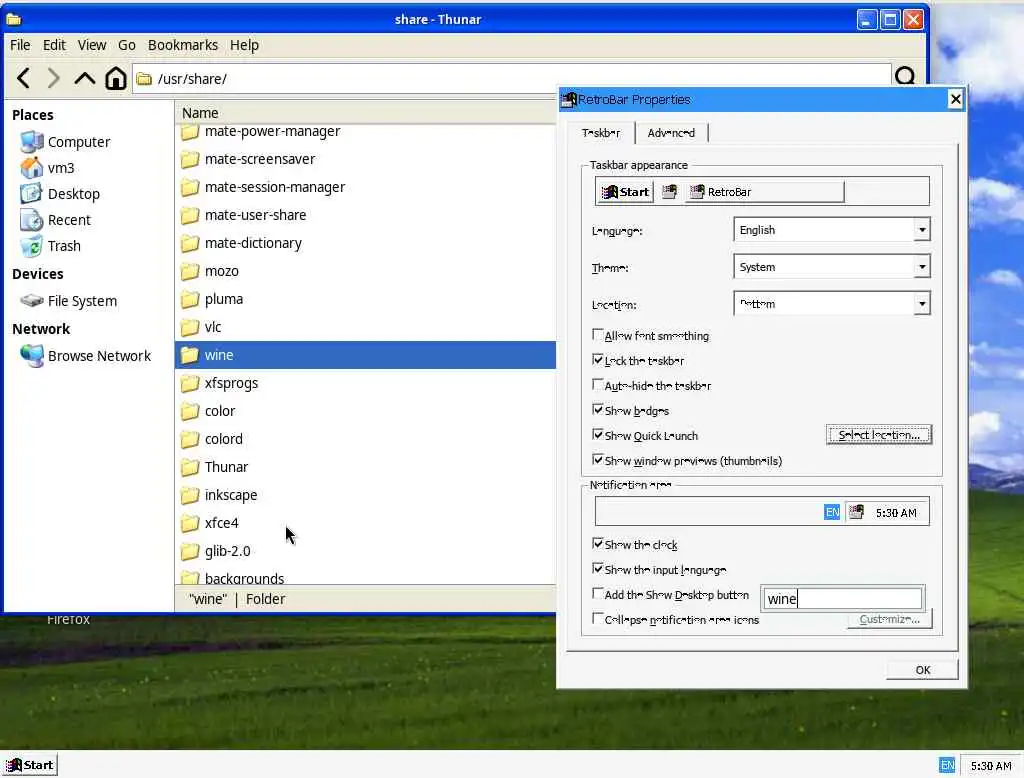Open vm3 home in Places sidebar
This screenshot has width=1024, height=778.
48,168
